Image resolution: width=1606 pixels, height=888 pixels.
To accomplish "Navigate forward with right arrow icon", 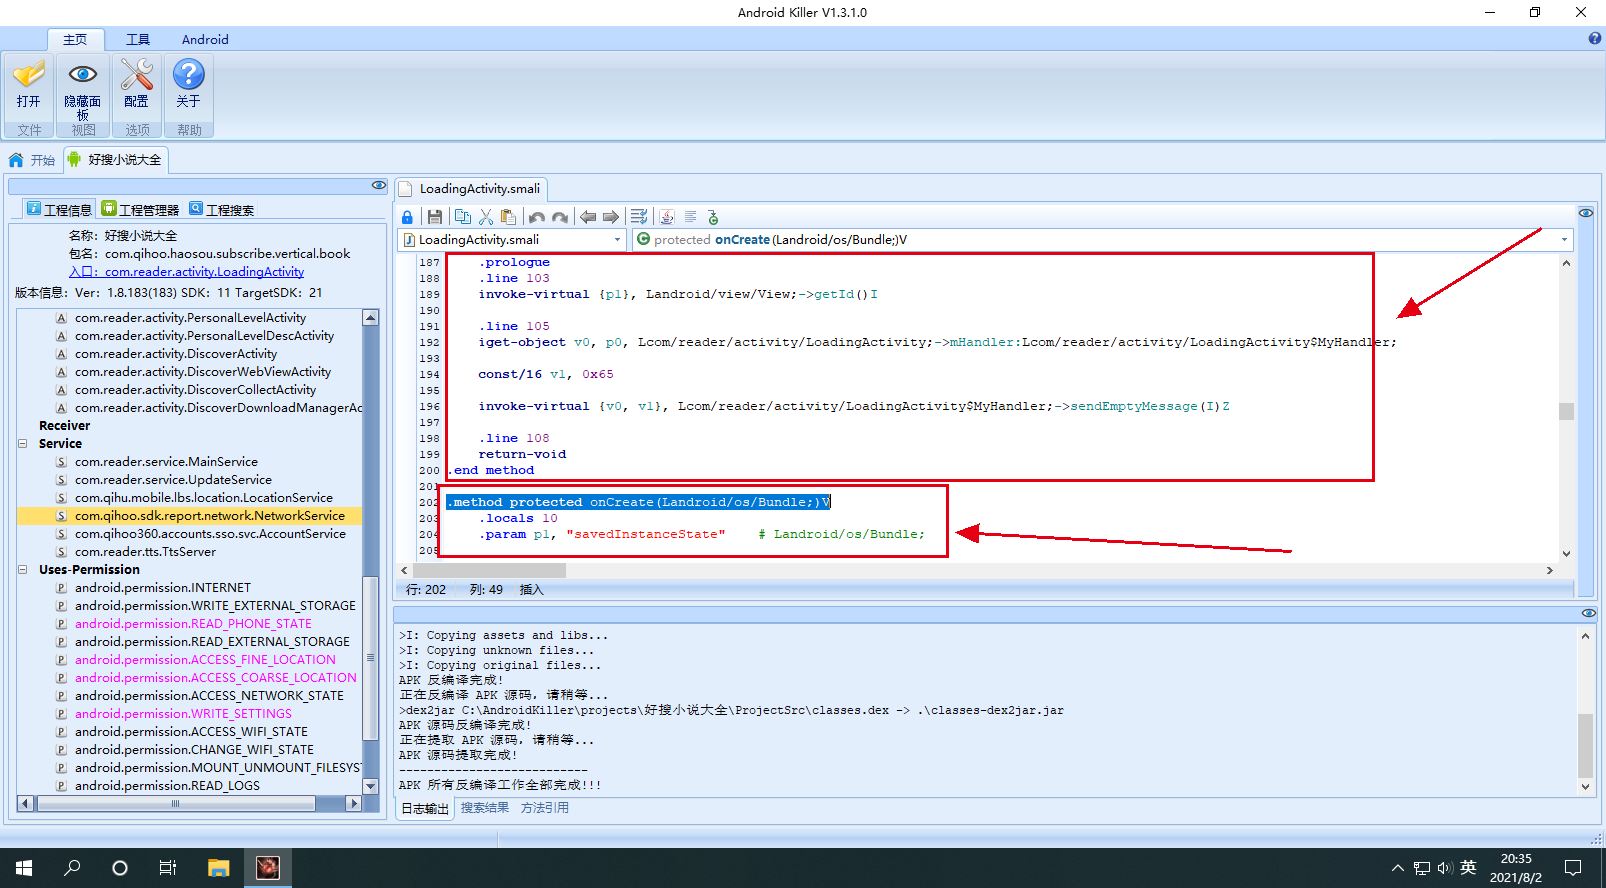I will (611, 217).
